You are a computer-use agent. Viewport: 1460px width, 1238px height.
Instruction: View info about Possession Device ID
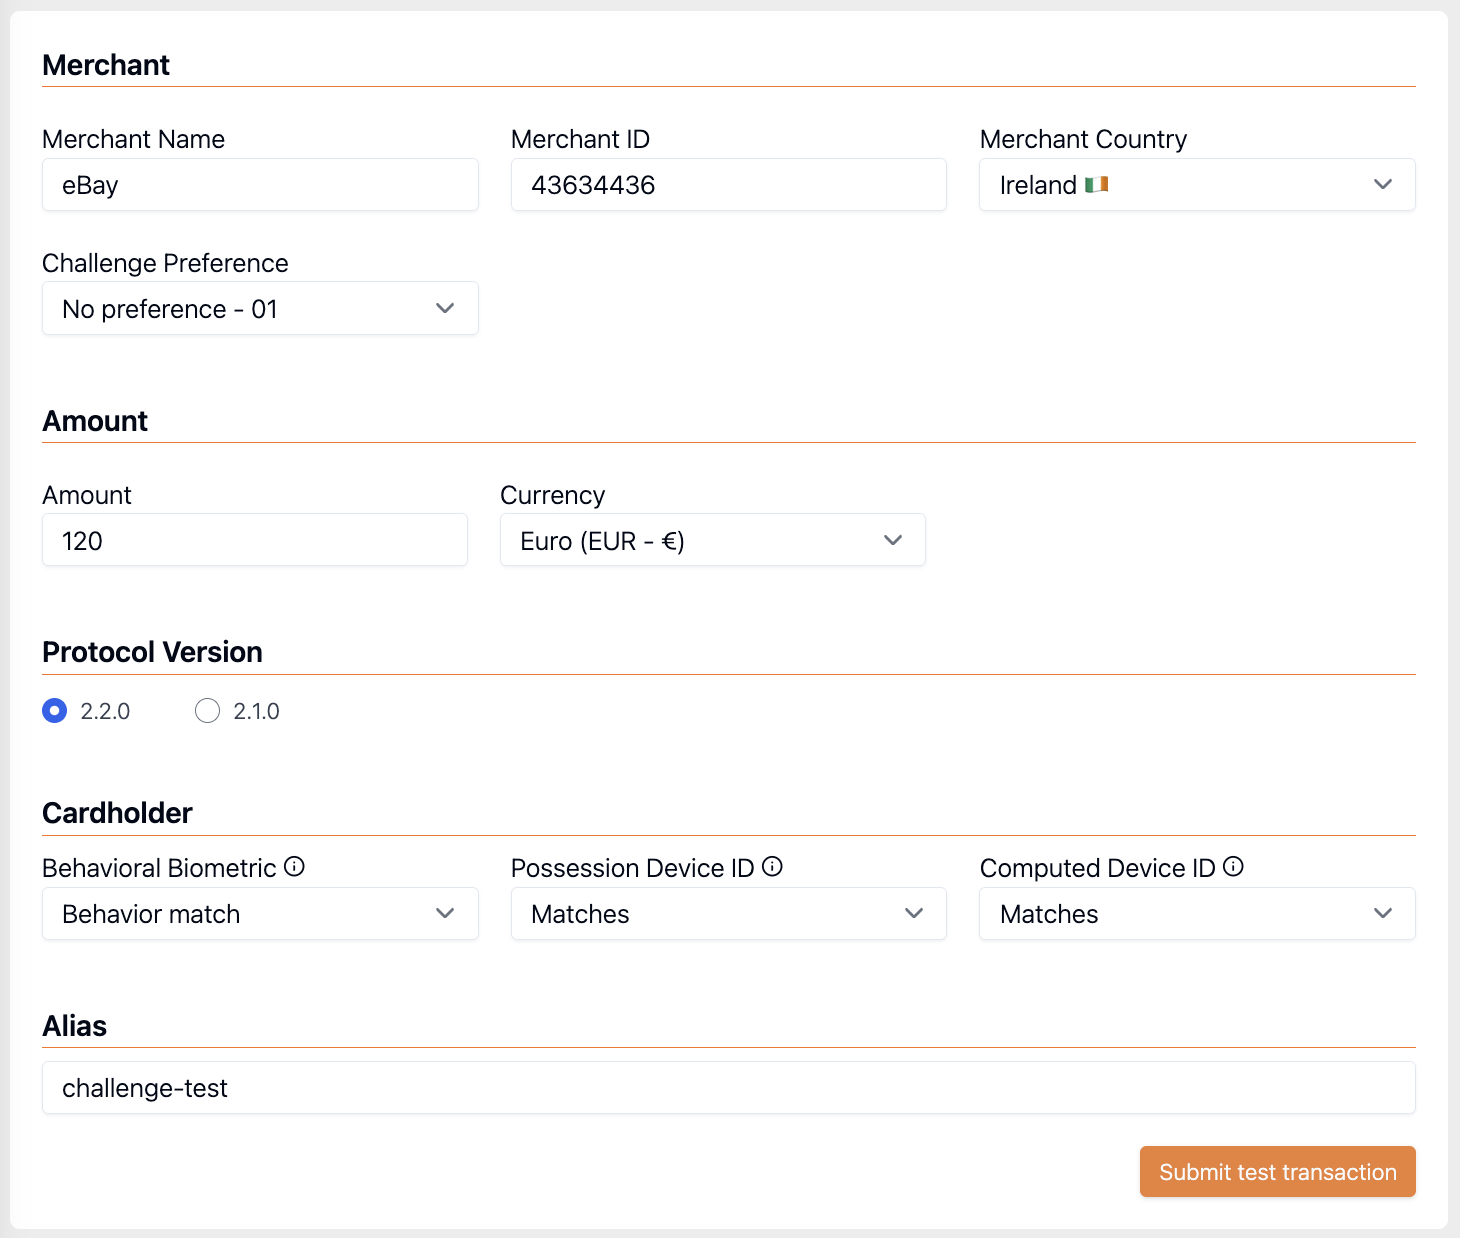(772, 867)
